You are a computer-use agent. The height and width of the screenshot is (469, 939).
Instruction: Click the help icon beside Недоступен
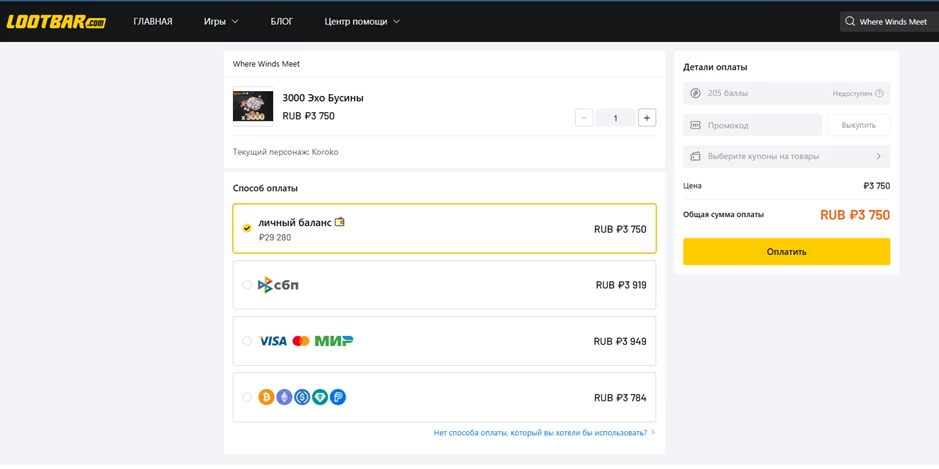point(879,93)
